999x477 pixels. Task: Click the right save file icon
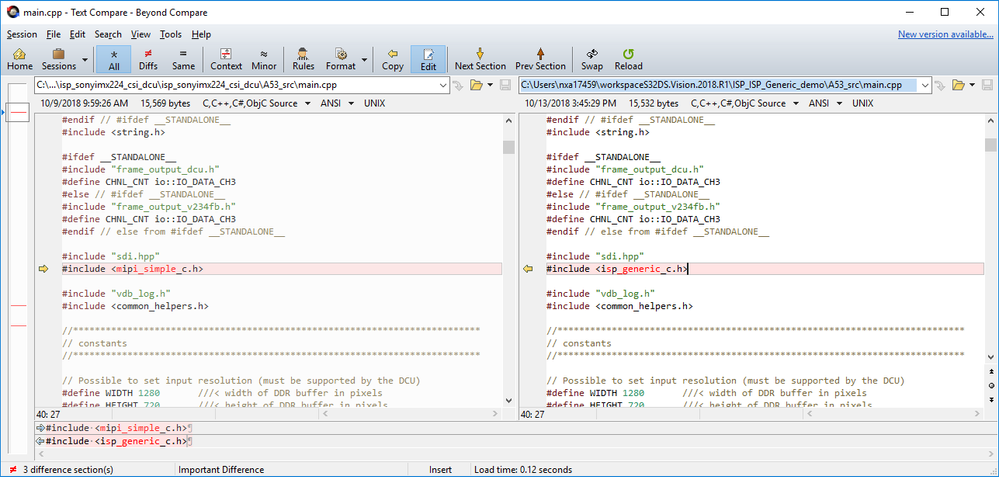click(986, 85)
